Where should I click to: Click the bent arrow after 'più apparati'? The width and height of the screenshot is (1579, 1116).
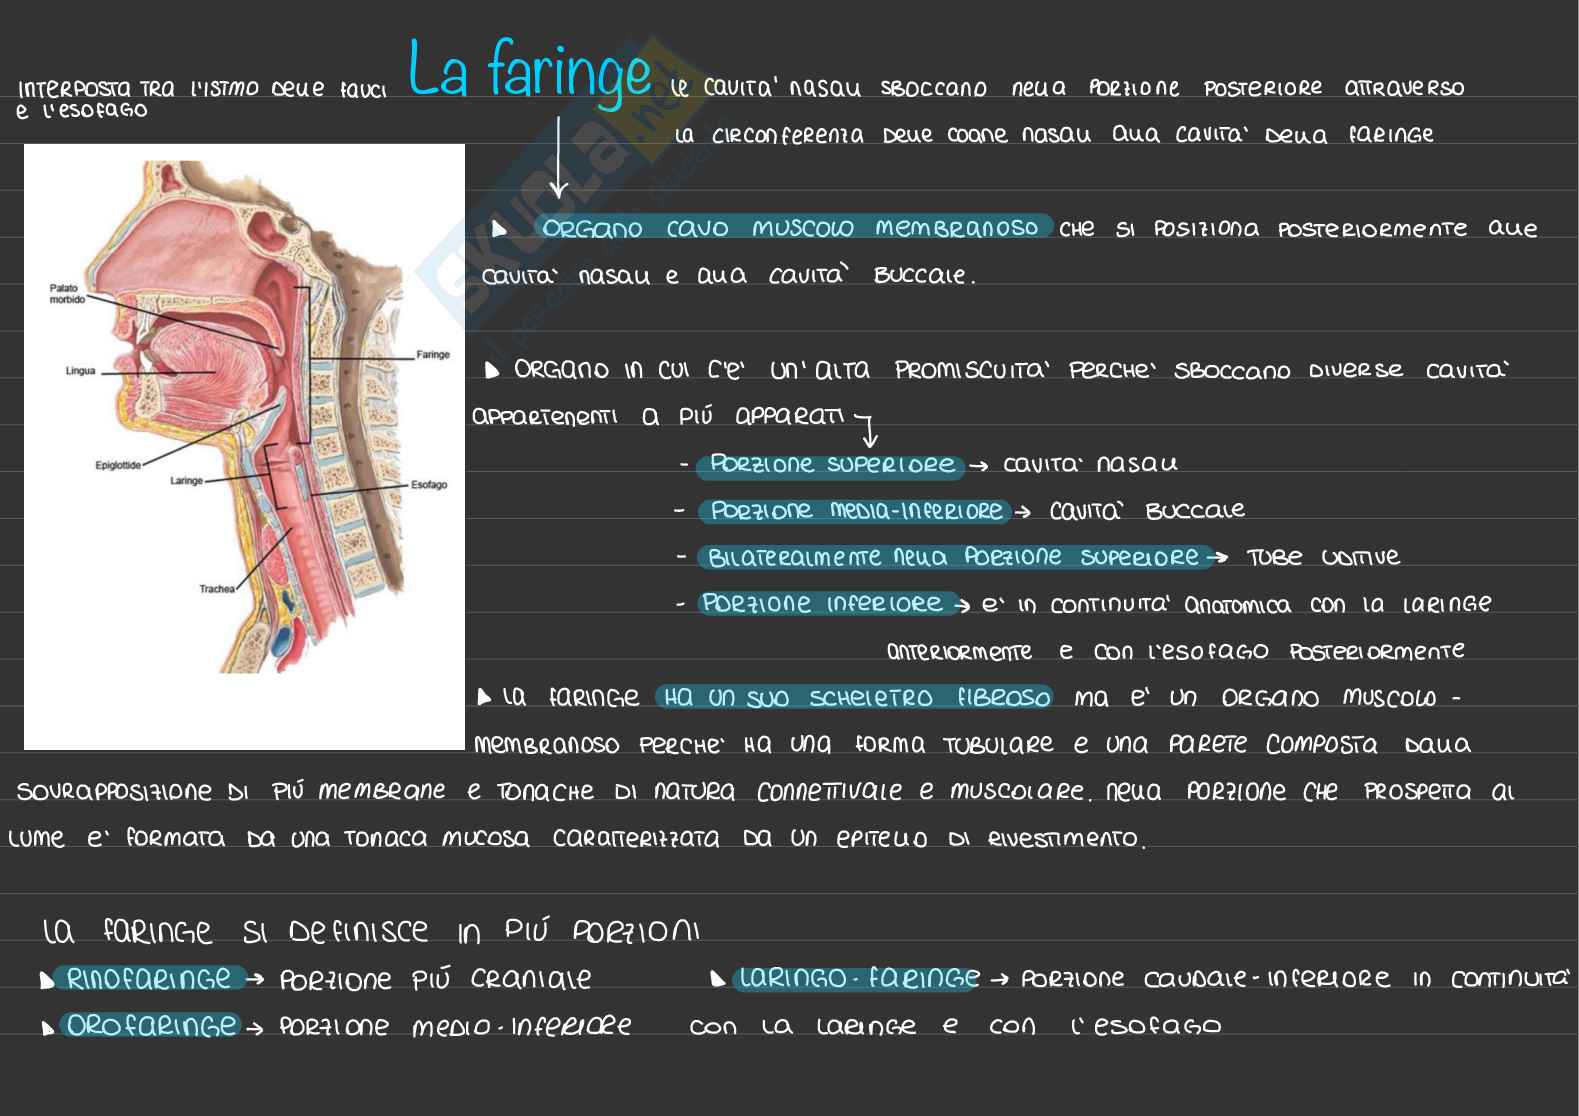click(866, 428)
